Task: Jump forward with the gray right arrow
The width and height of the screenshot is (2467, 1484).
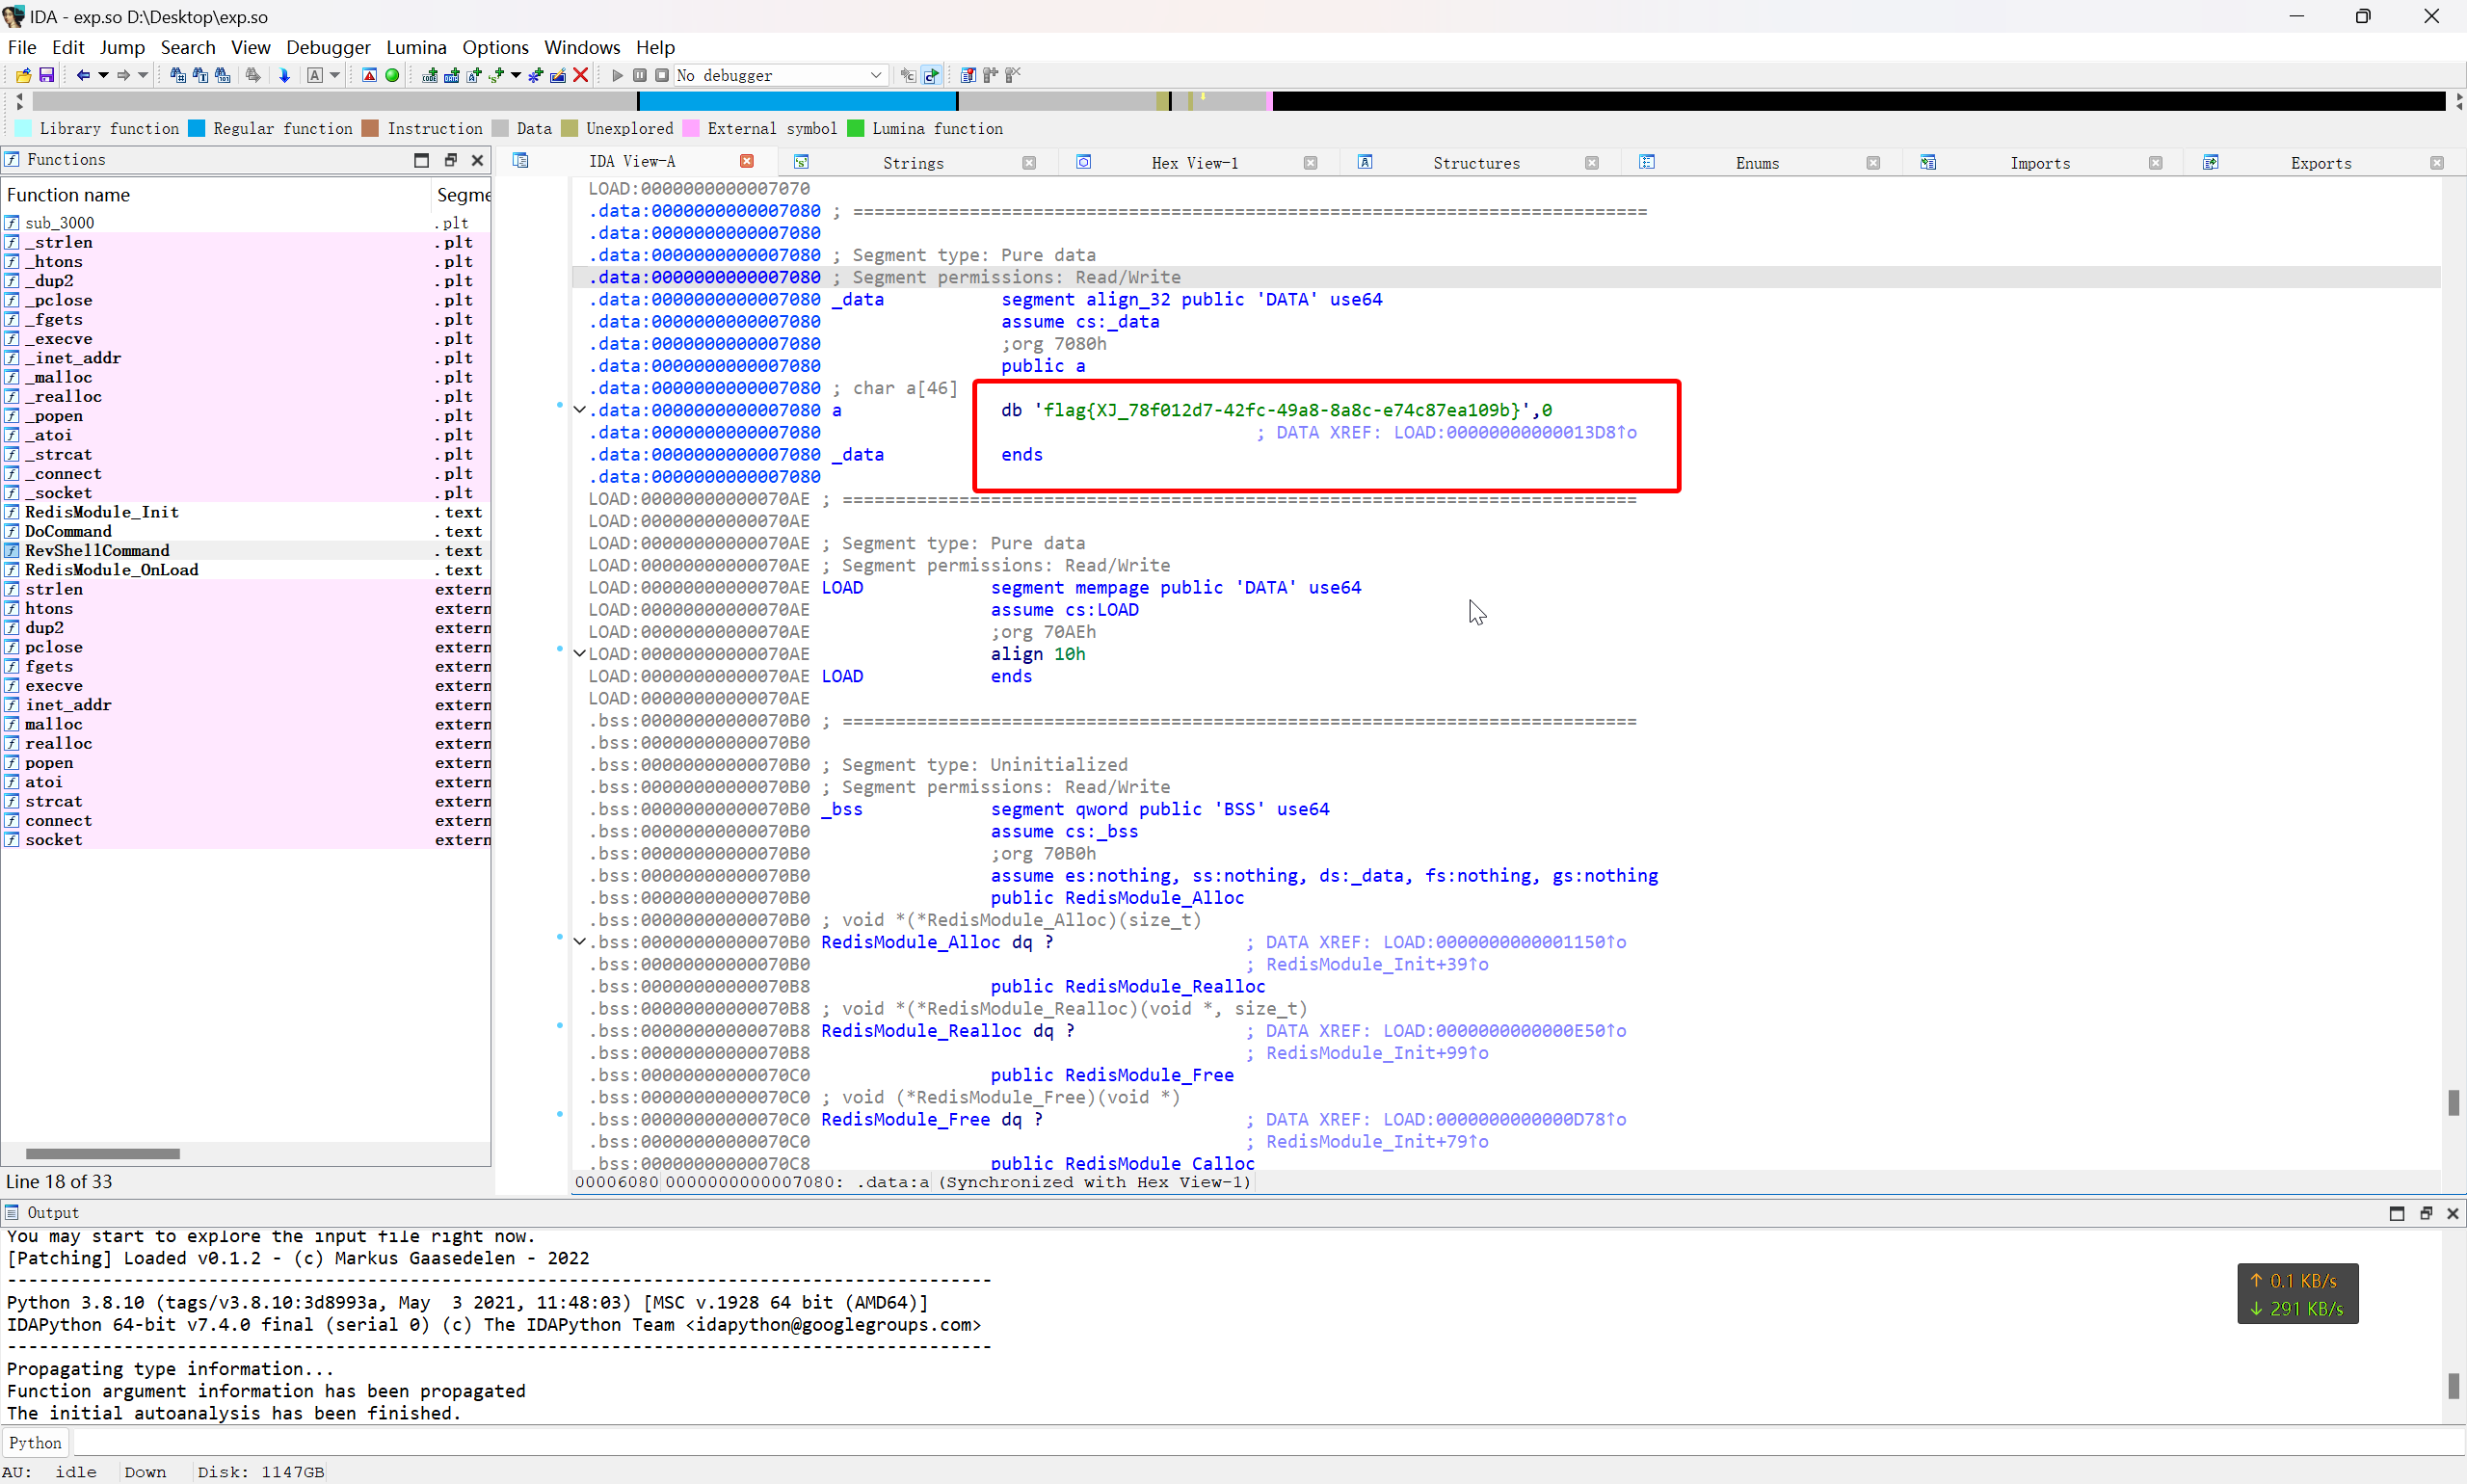Action: pos(124,75)
